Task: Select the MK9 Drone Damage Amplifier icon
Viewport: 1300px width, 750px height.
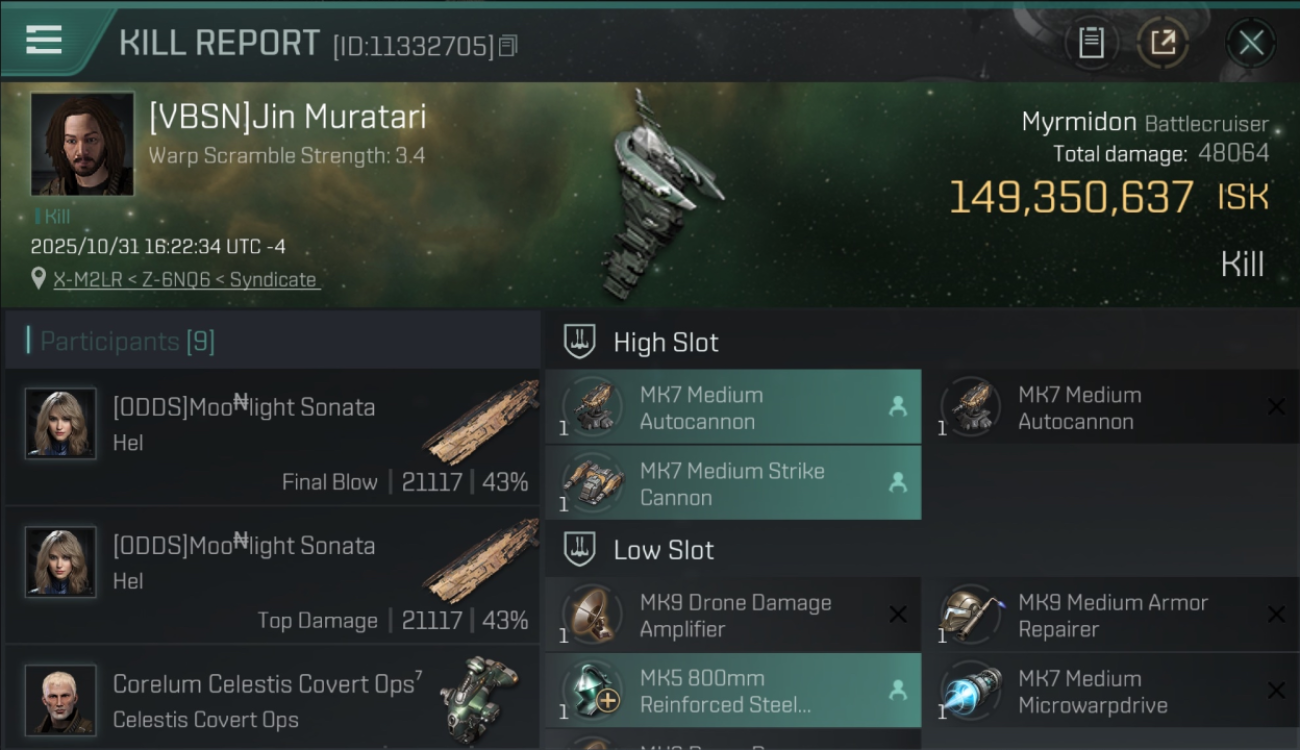Action: pos(591,615)
